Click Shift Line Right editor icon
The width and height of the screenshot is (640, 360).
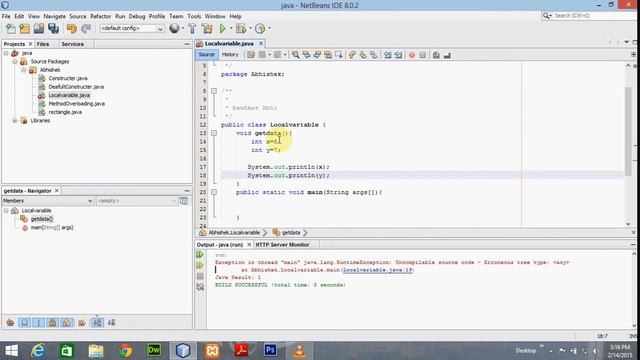pos(398,55)
